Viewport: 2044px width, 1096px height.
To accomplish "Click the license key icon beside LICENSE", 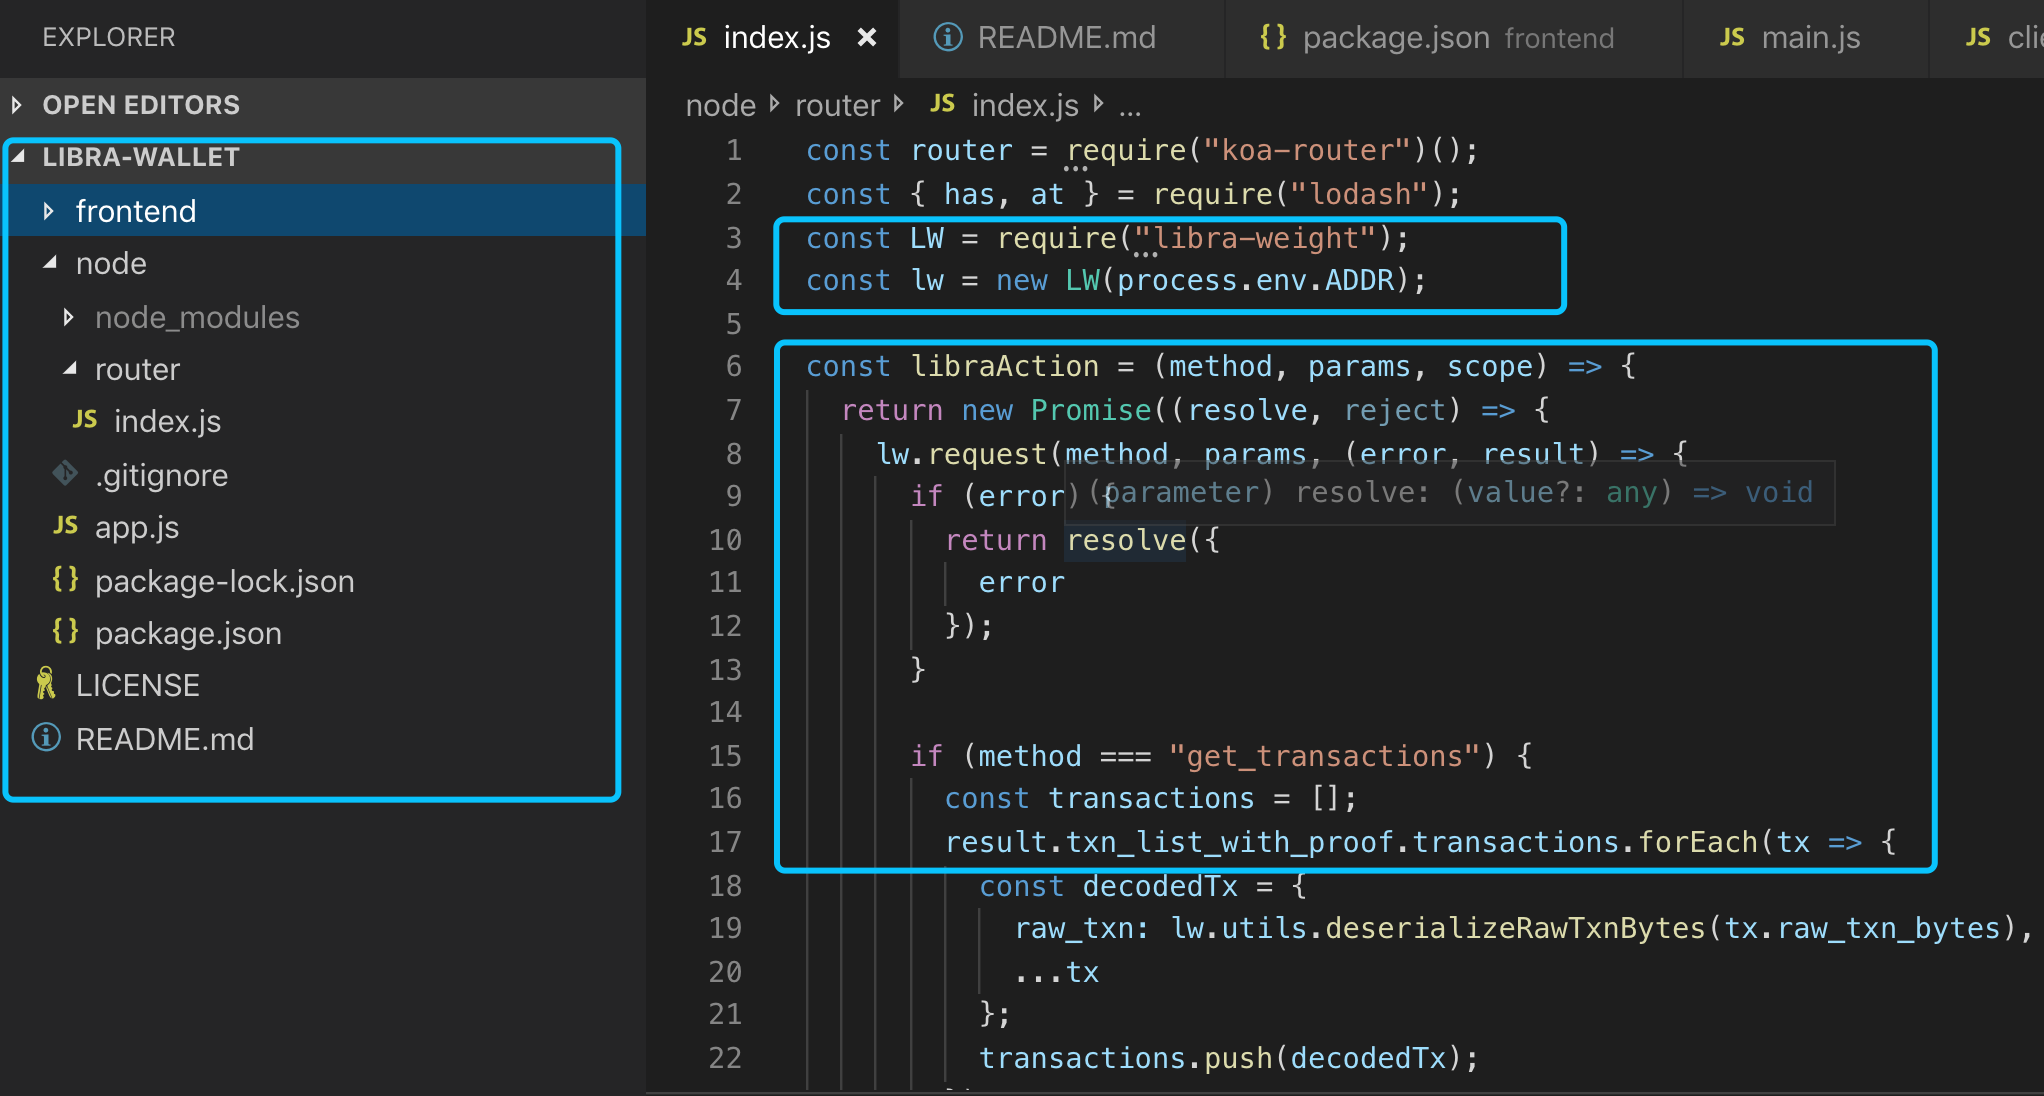I will tap(45, 684).
